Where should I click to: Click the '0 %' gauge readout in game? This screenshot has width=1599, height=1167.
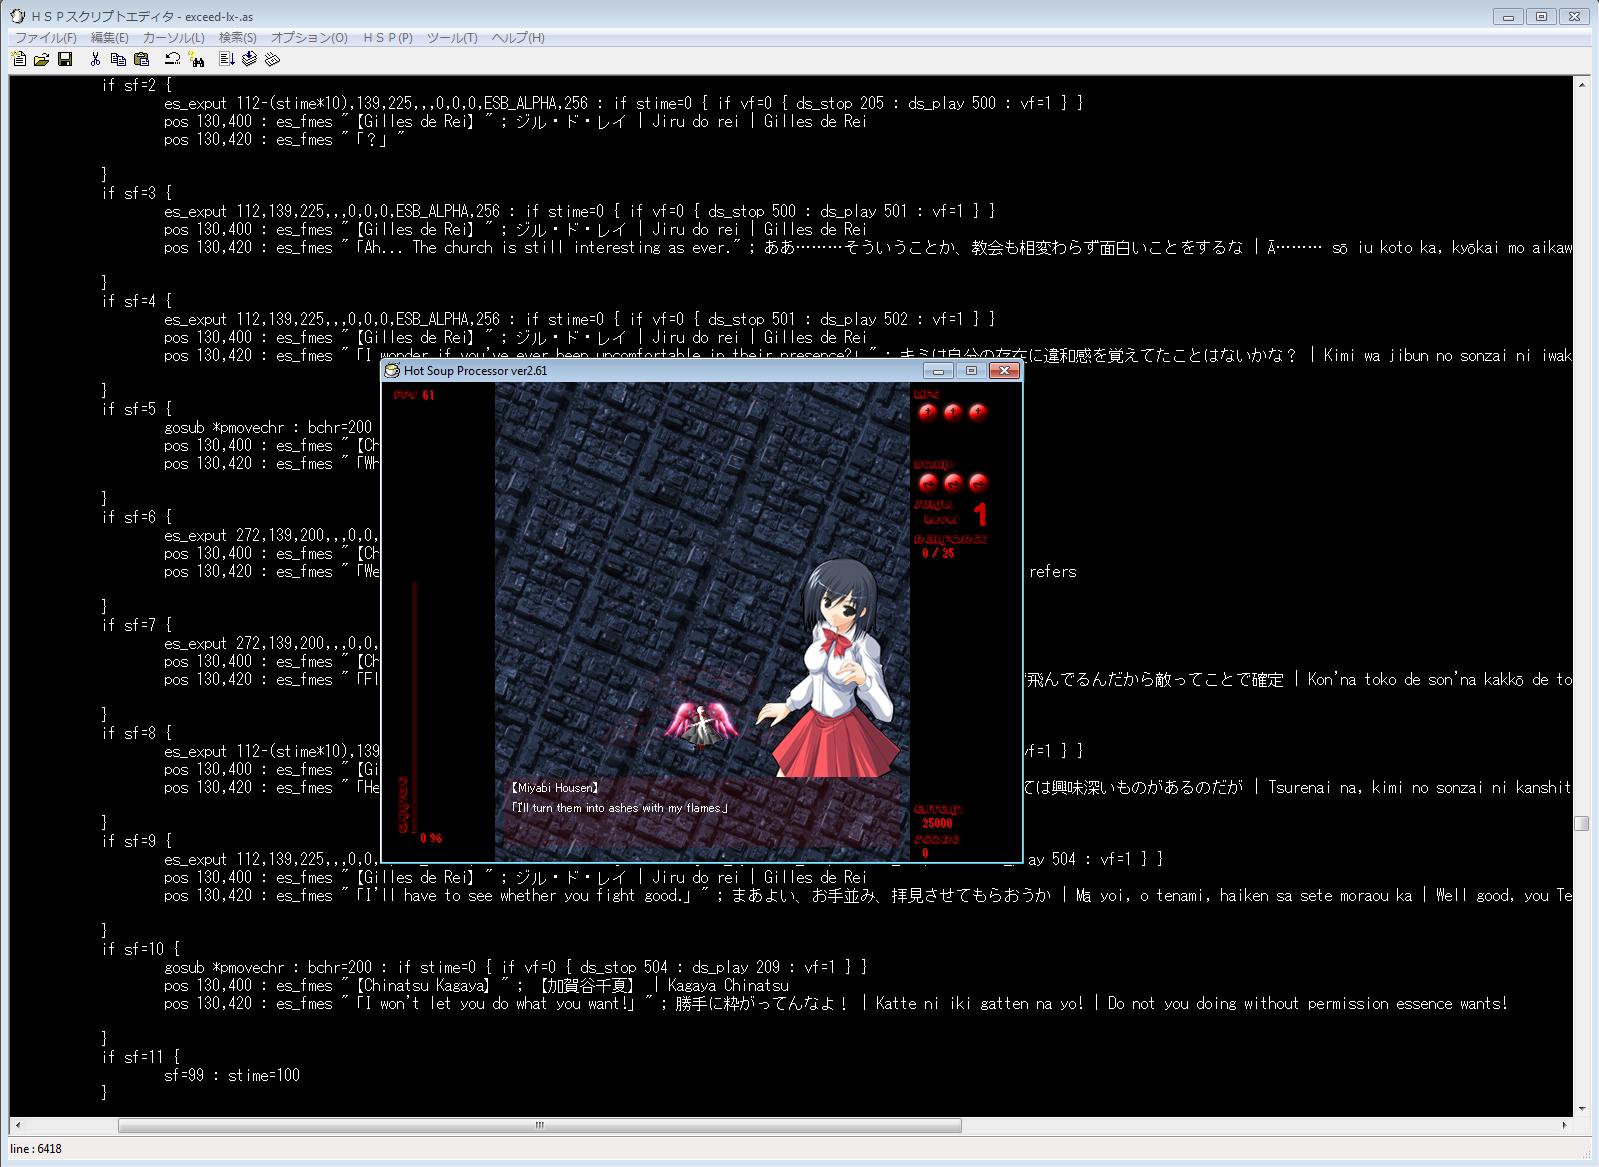coord(431,838)
